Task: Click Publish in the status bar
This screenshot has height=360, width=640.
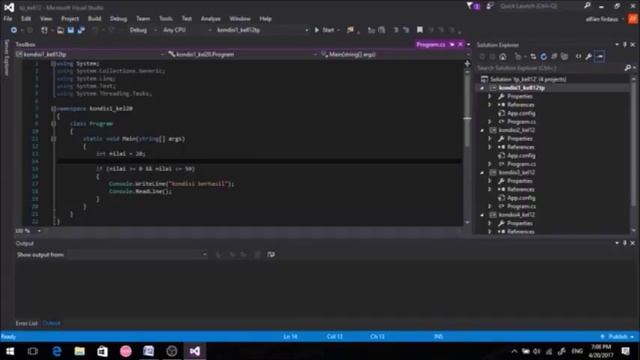Action: point(618,337)
